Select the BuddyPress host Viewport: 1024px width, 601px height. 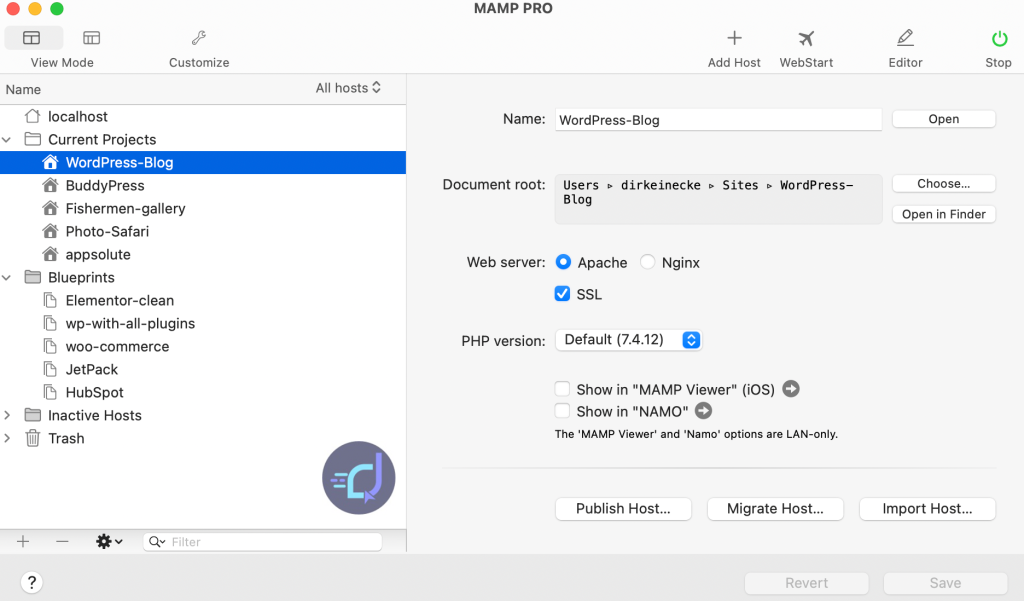coord(203,186)
